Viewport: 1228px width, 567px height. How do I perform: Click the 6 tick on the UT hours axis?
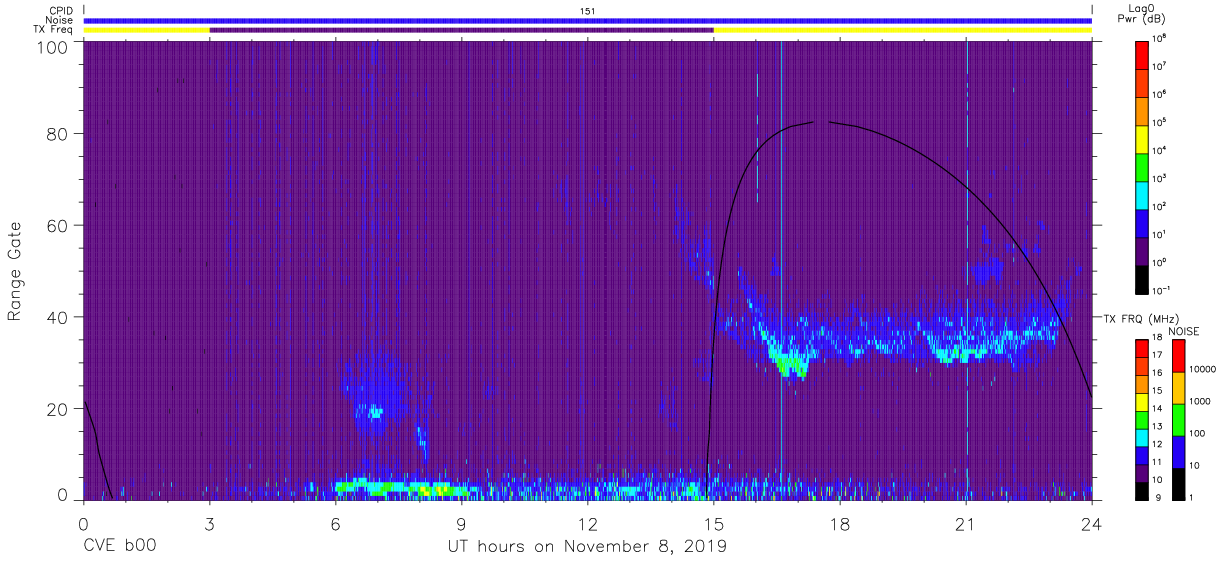[336, 522]
